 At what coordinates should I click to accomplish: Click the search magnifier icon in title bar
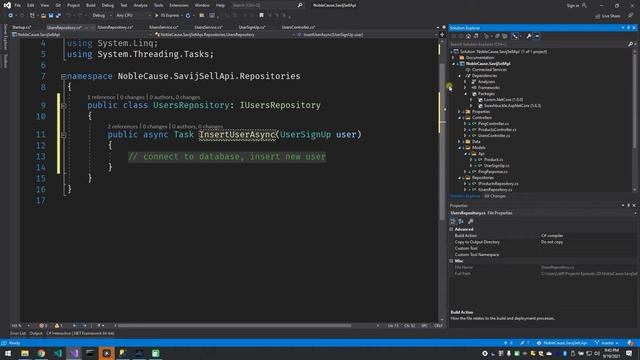click(x=300, y=5)
